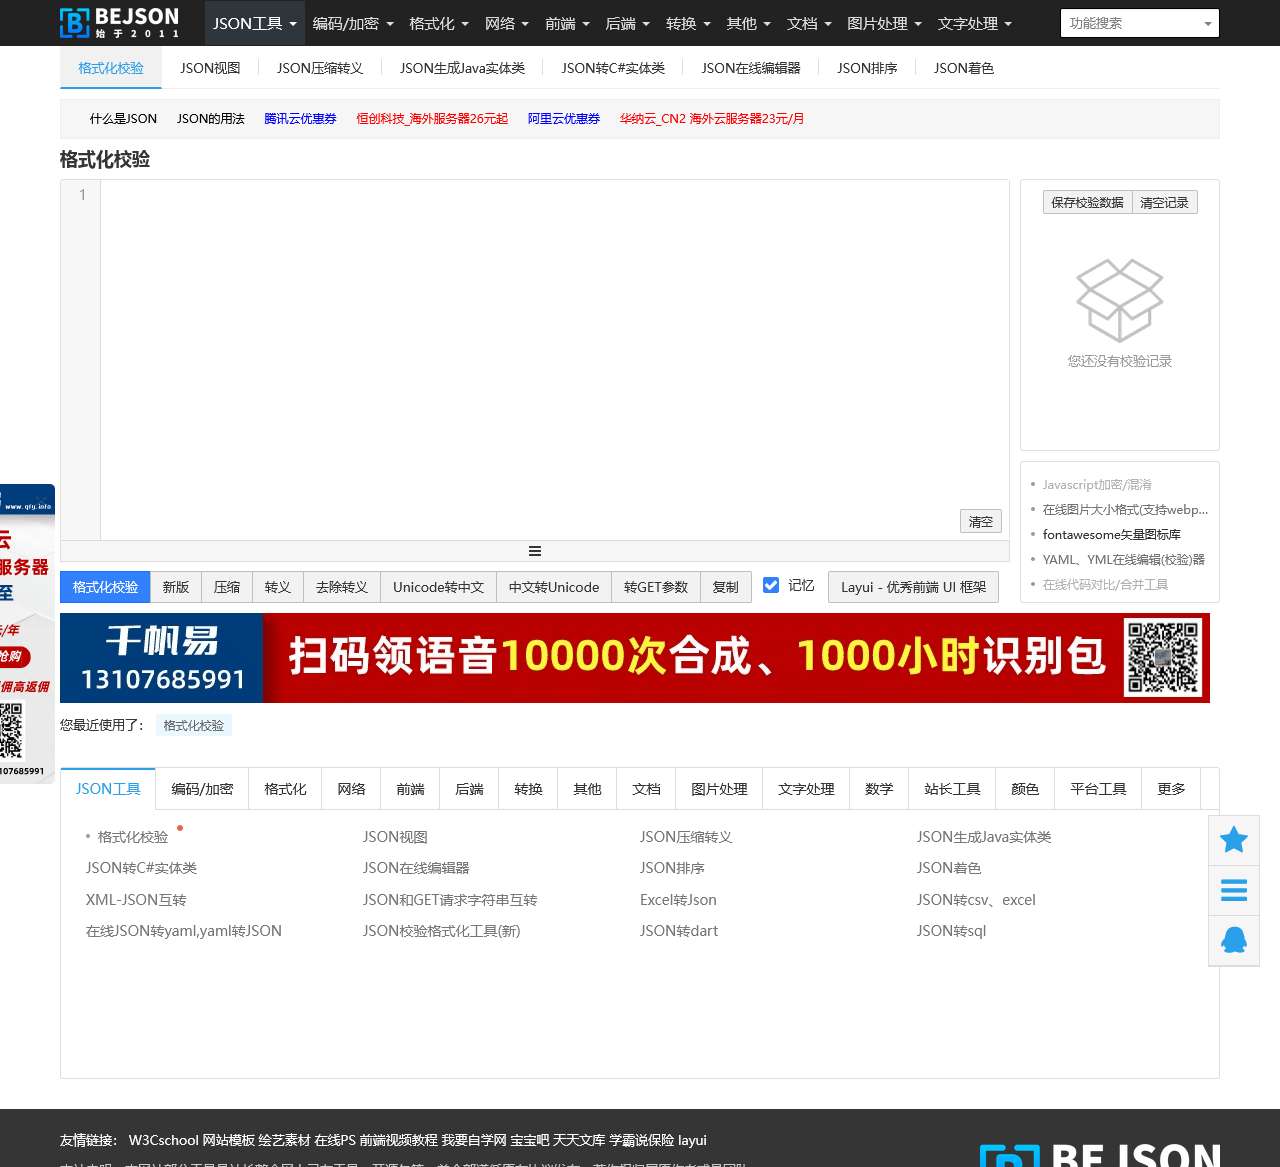Image resolution: width=1280 pixels, height=1167 pixels.
Task: Expand the JSON工具 dropdown menu
Action: click(x=254, y=23)
